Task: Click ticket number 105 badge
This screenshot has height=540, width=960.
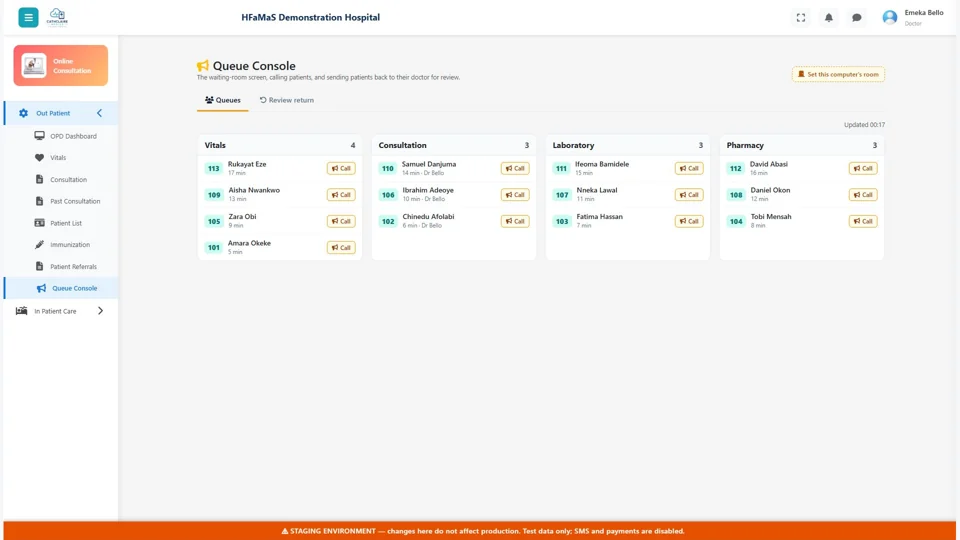Action: point(214,222)
